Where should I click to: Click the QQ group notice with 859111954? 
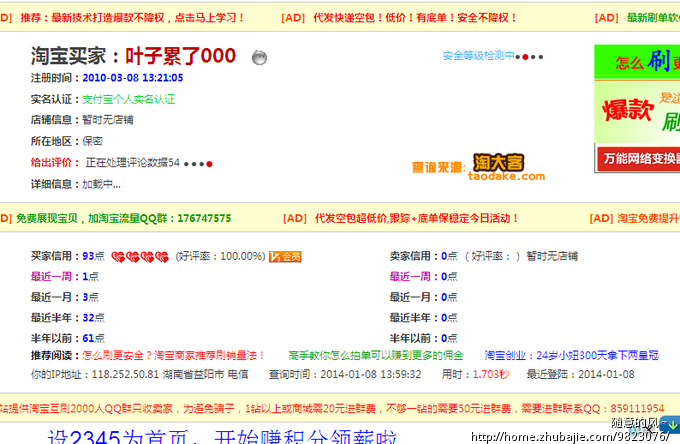(332, 408)
